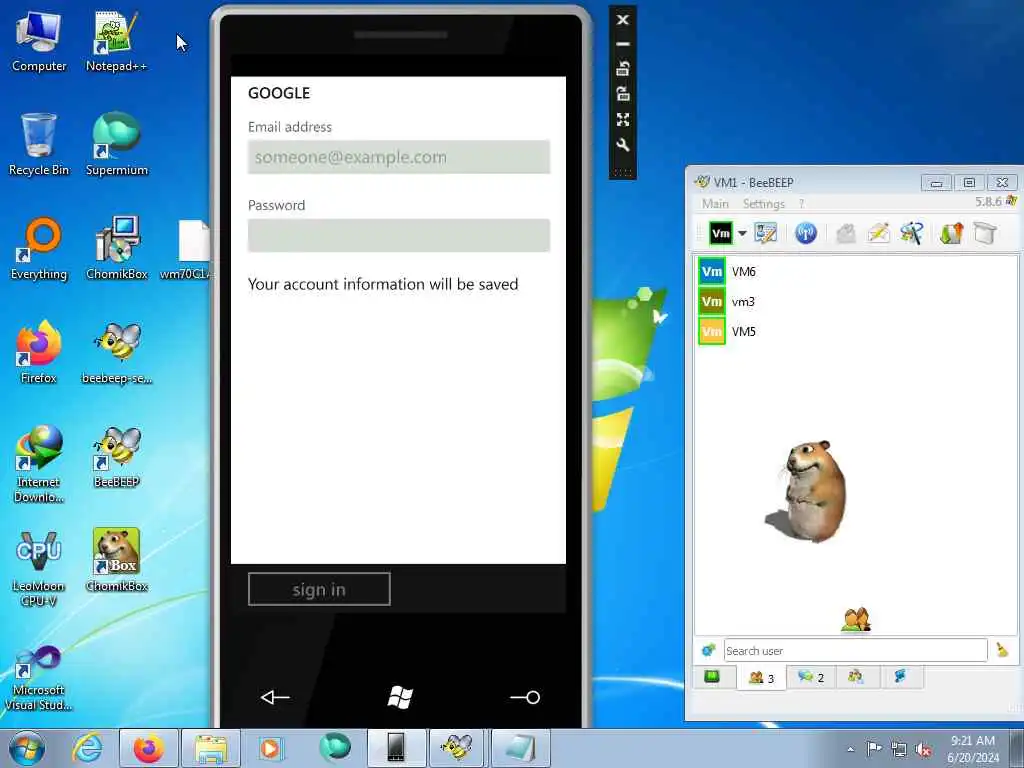1024x768 pixels.
Task: Tap the phone Search key button
Action: coord(525,697)
